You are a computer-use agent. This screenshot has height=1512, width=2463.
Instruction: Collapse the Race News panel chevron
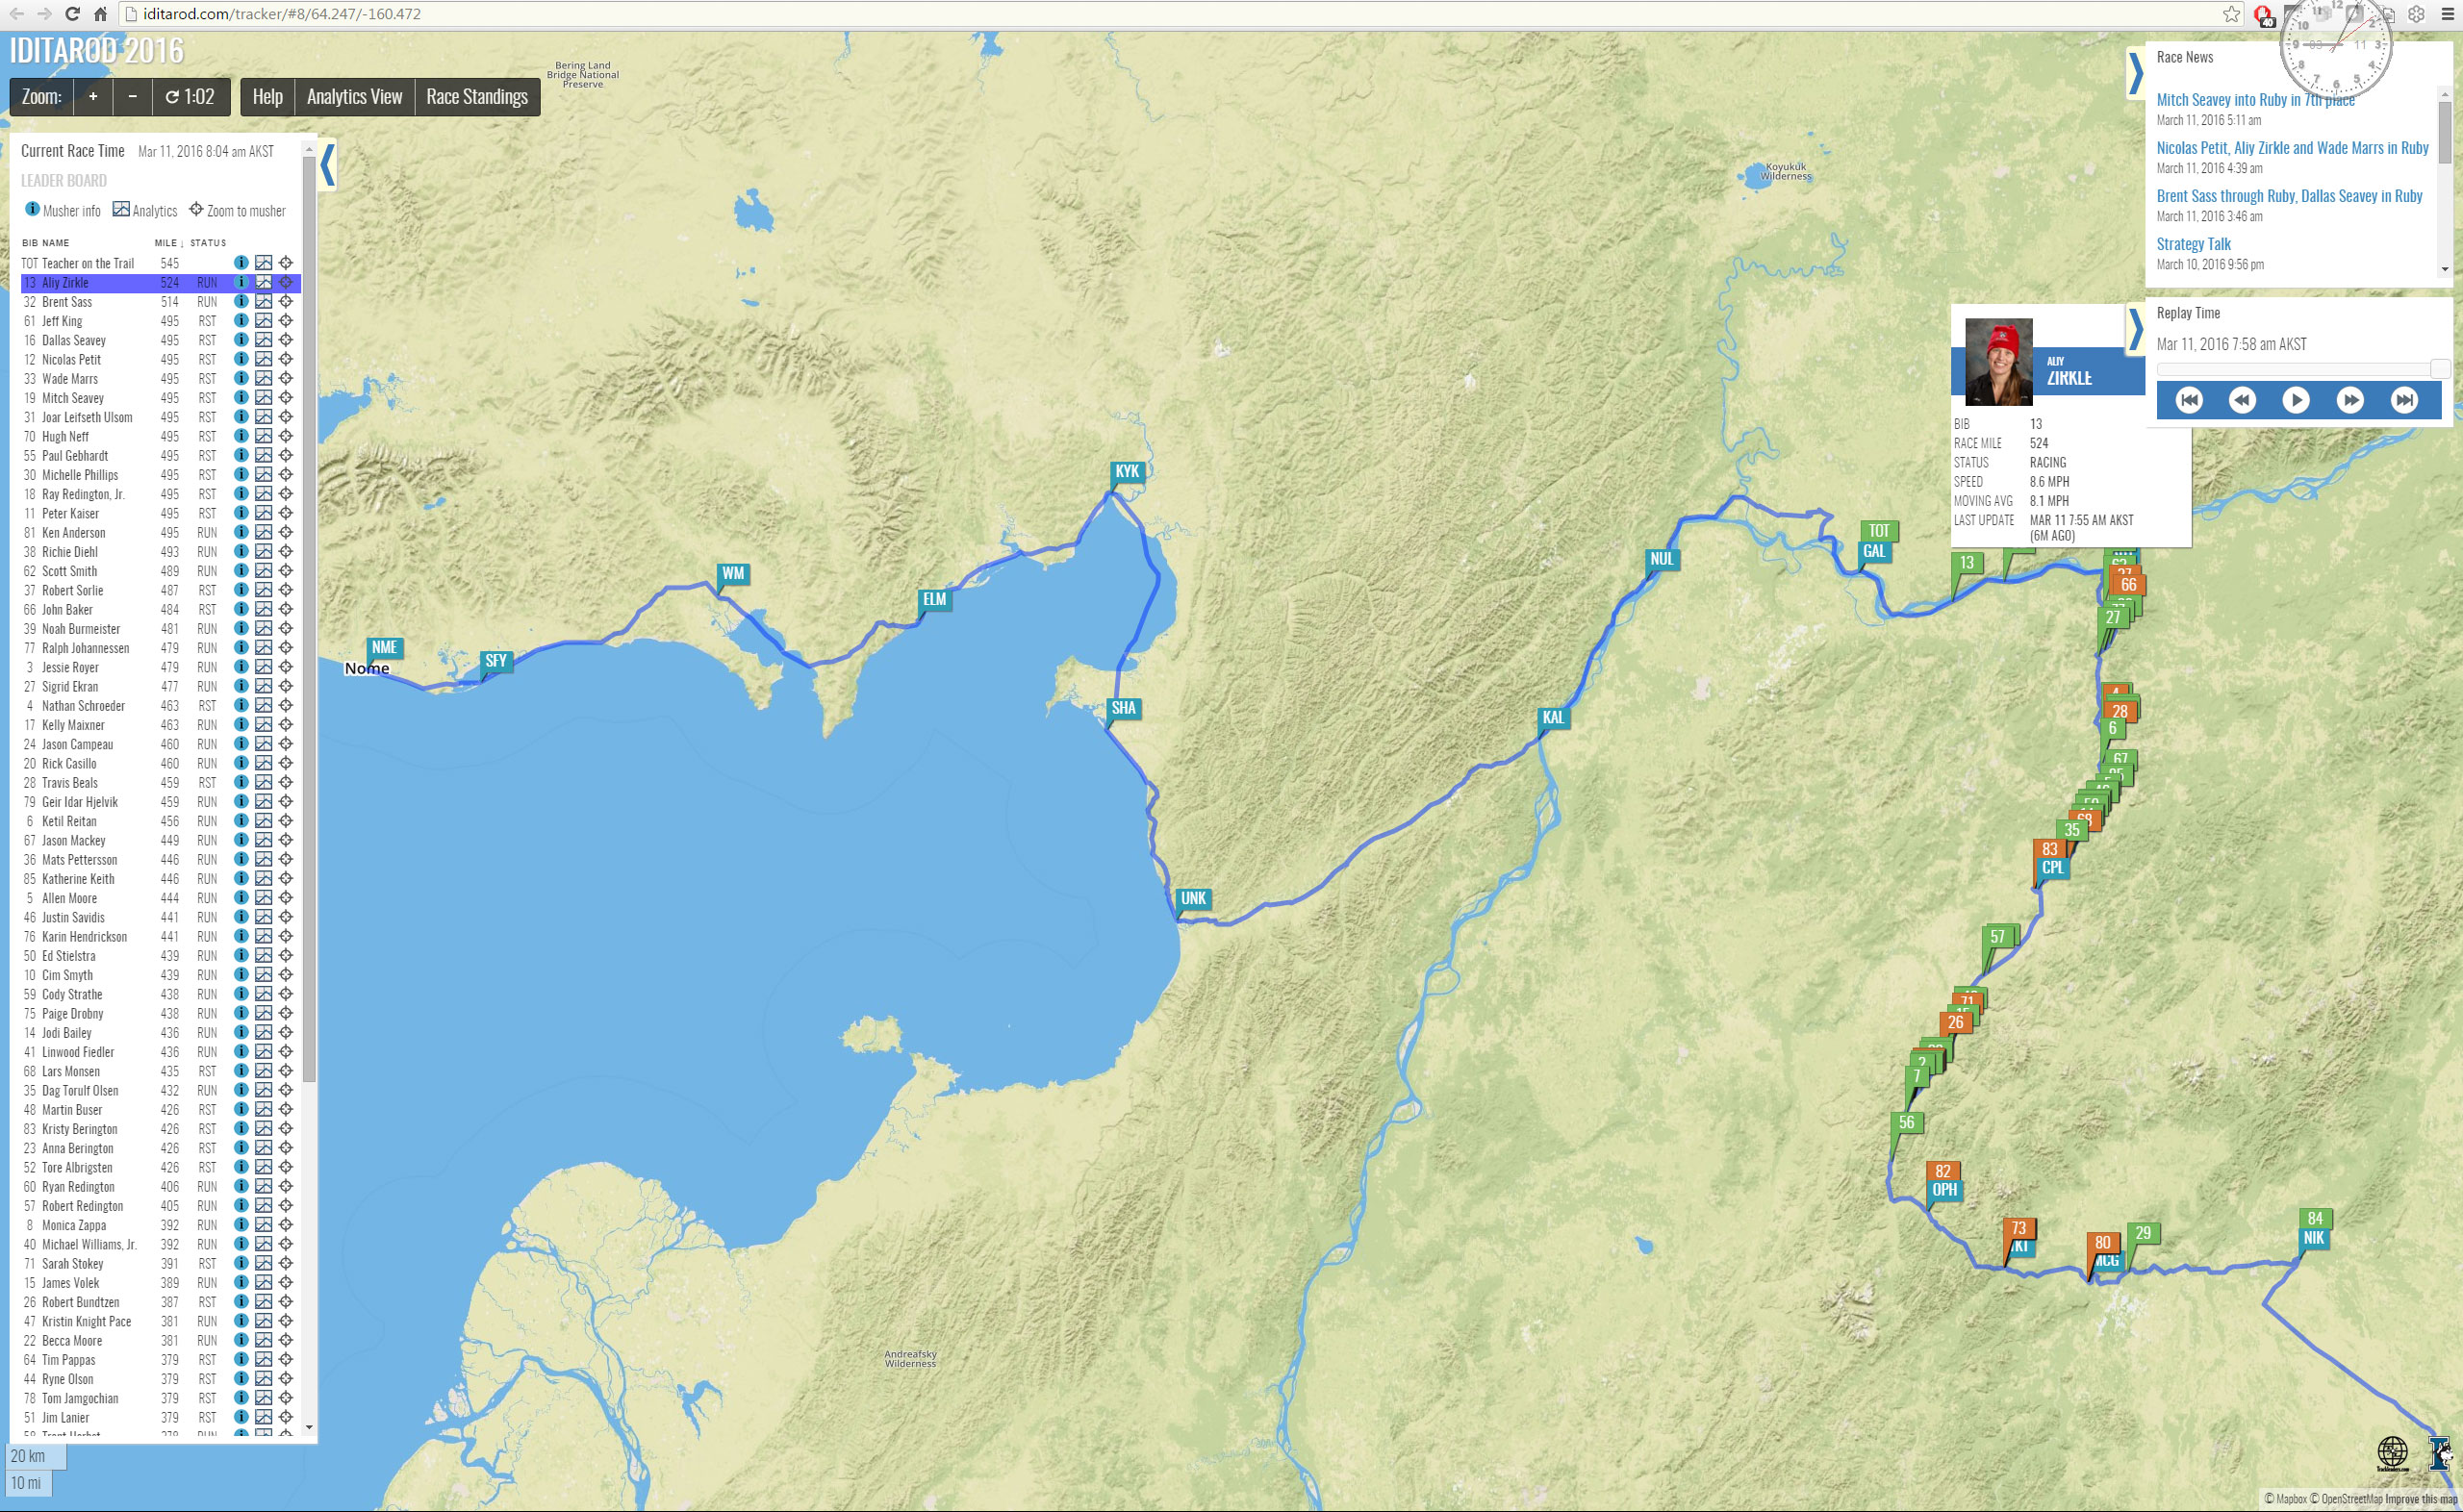tap(2135, 73)
